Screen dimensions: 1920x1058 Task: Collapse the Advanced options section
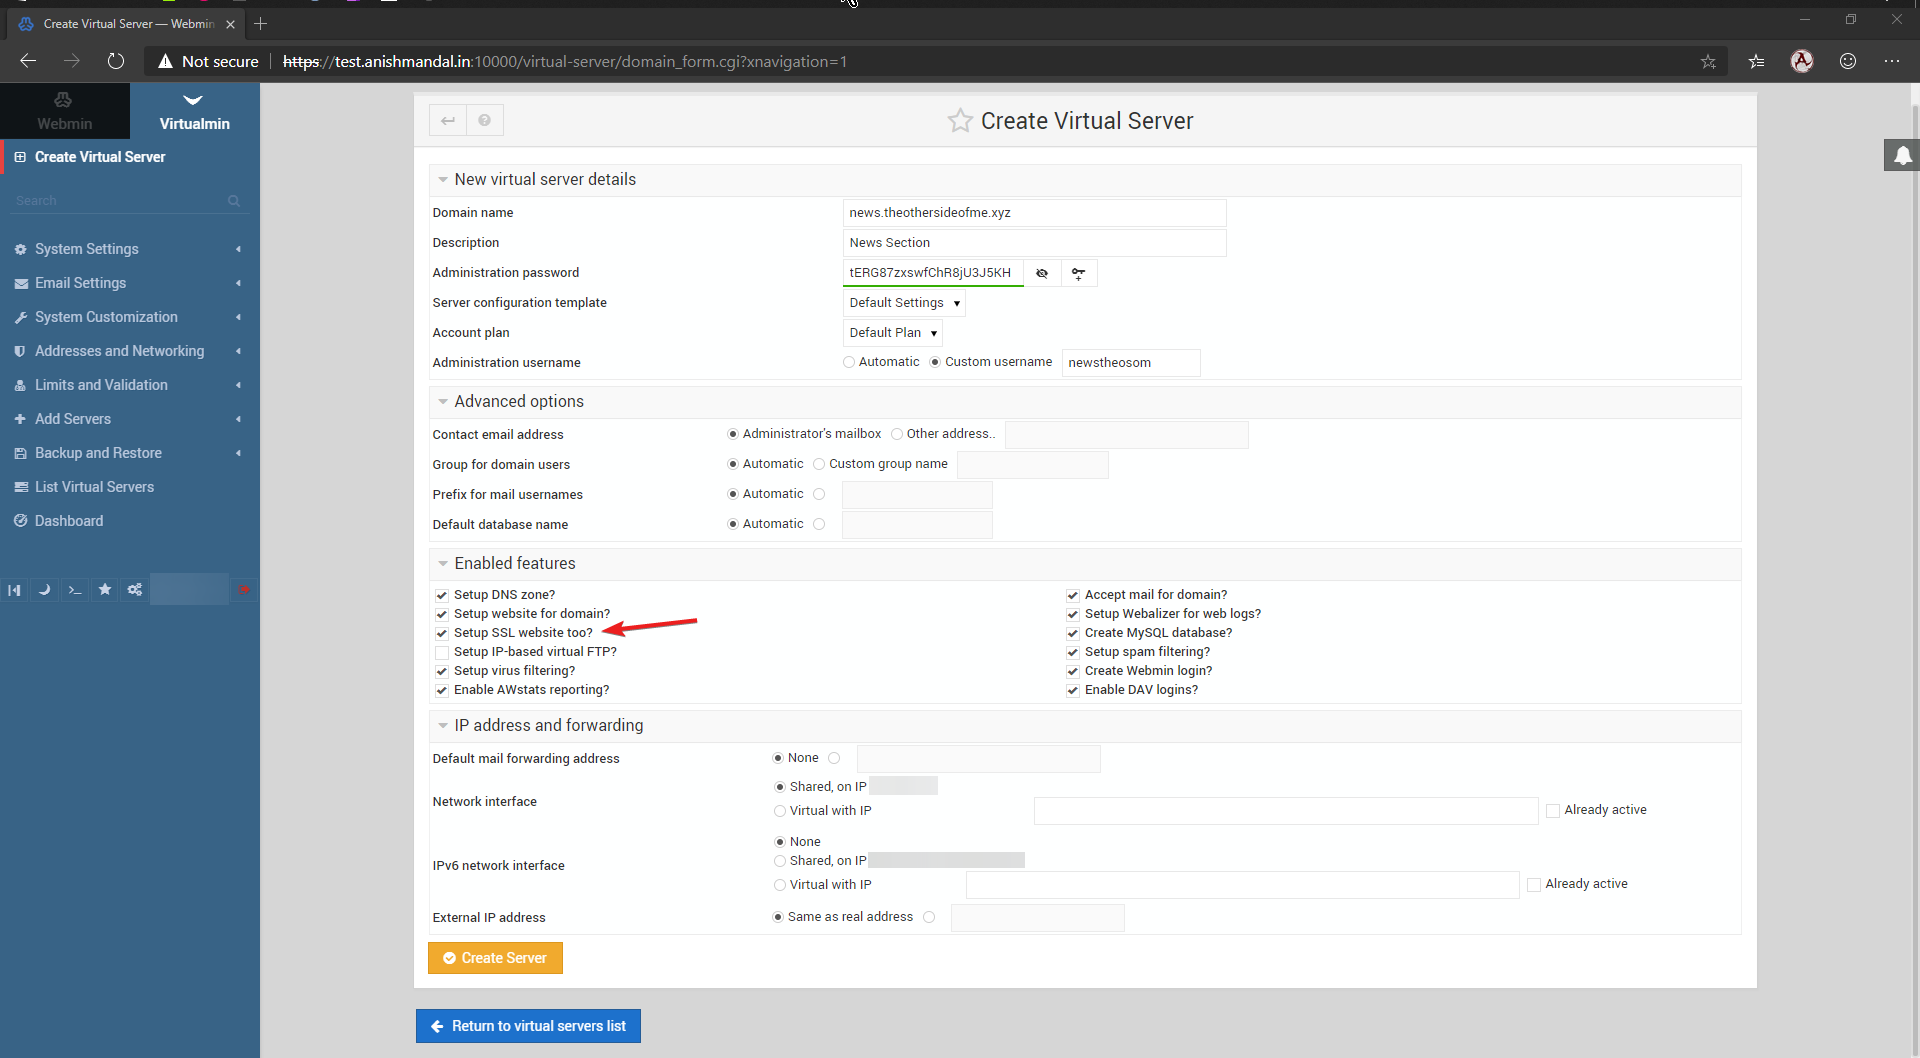pyautogui.click(x=443, y=401)
